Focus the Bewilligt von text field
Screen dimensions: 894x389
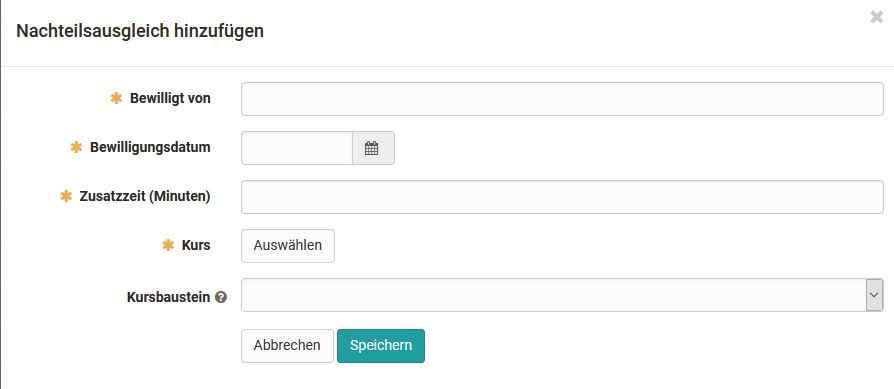click(562, 99)
